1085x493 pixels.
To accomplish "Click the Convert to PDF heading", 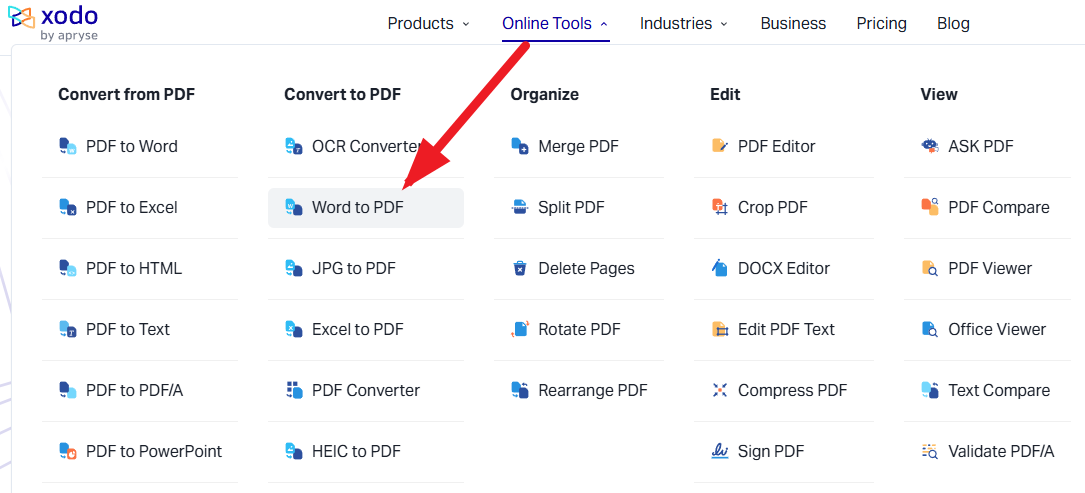I will point(343,94).
